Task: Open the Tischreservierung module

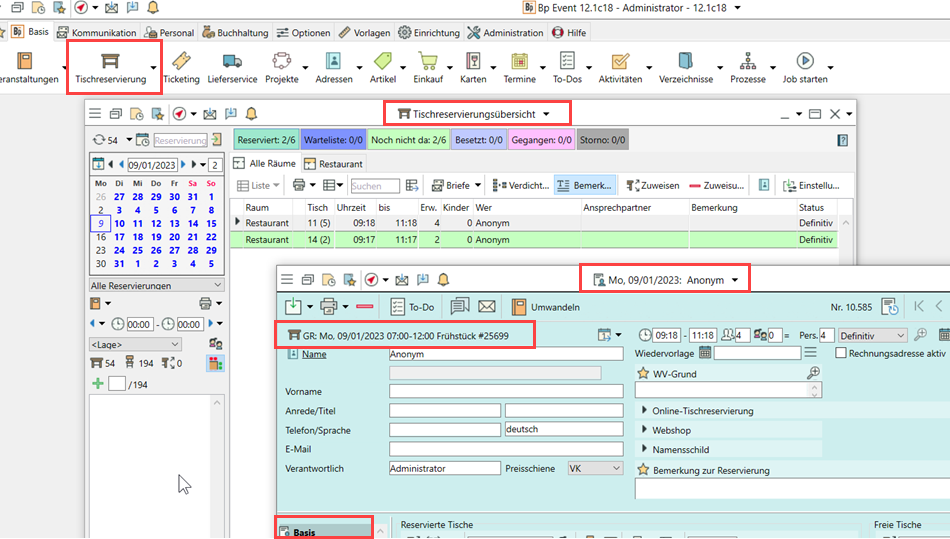Action: click(110, 67)
